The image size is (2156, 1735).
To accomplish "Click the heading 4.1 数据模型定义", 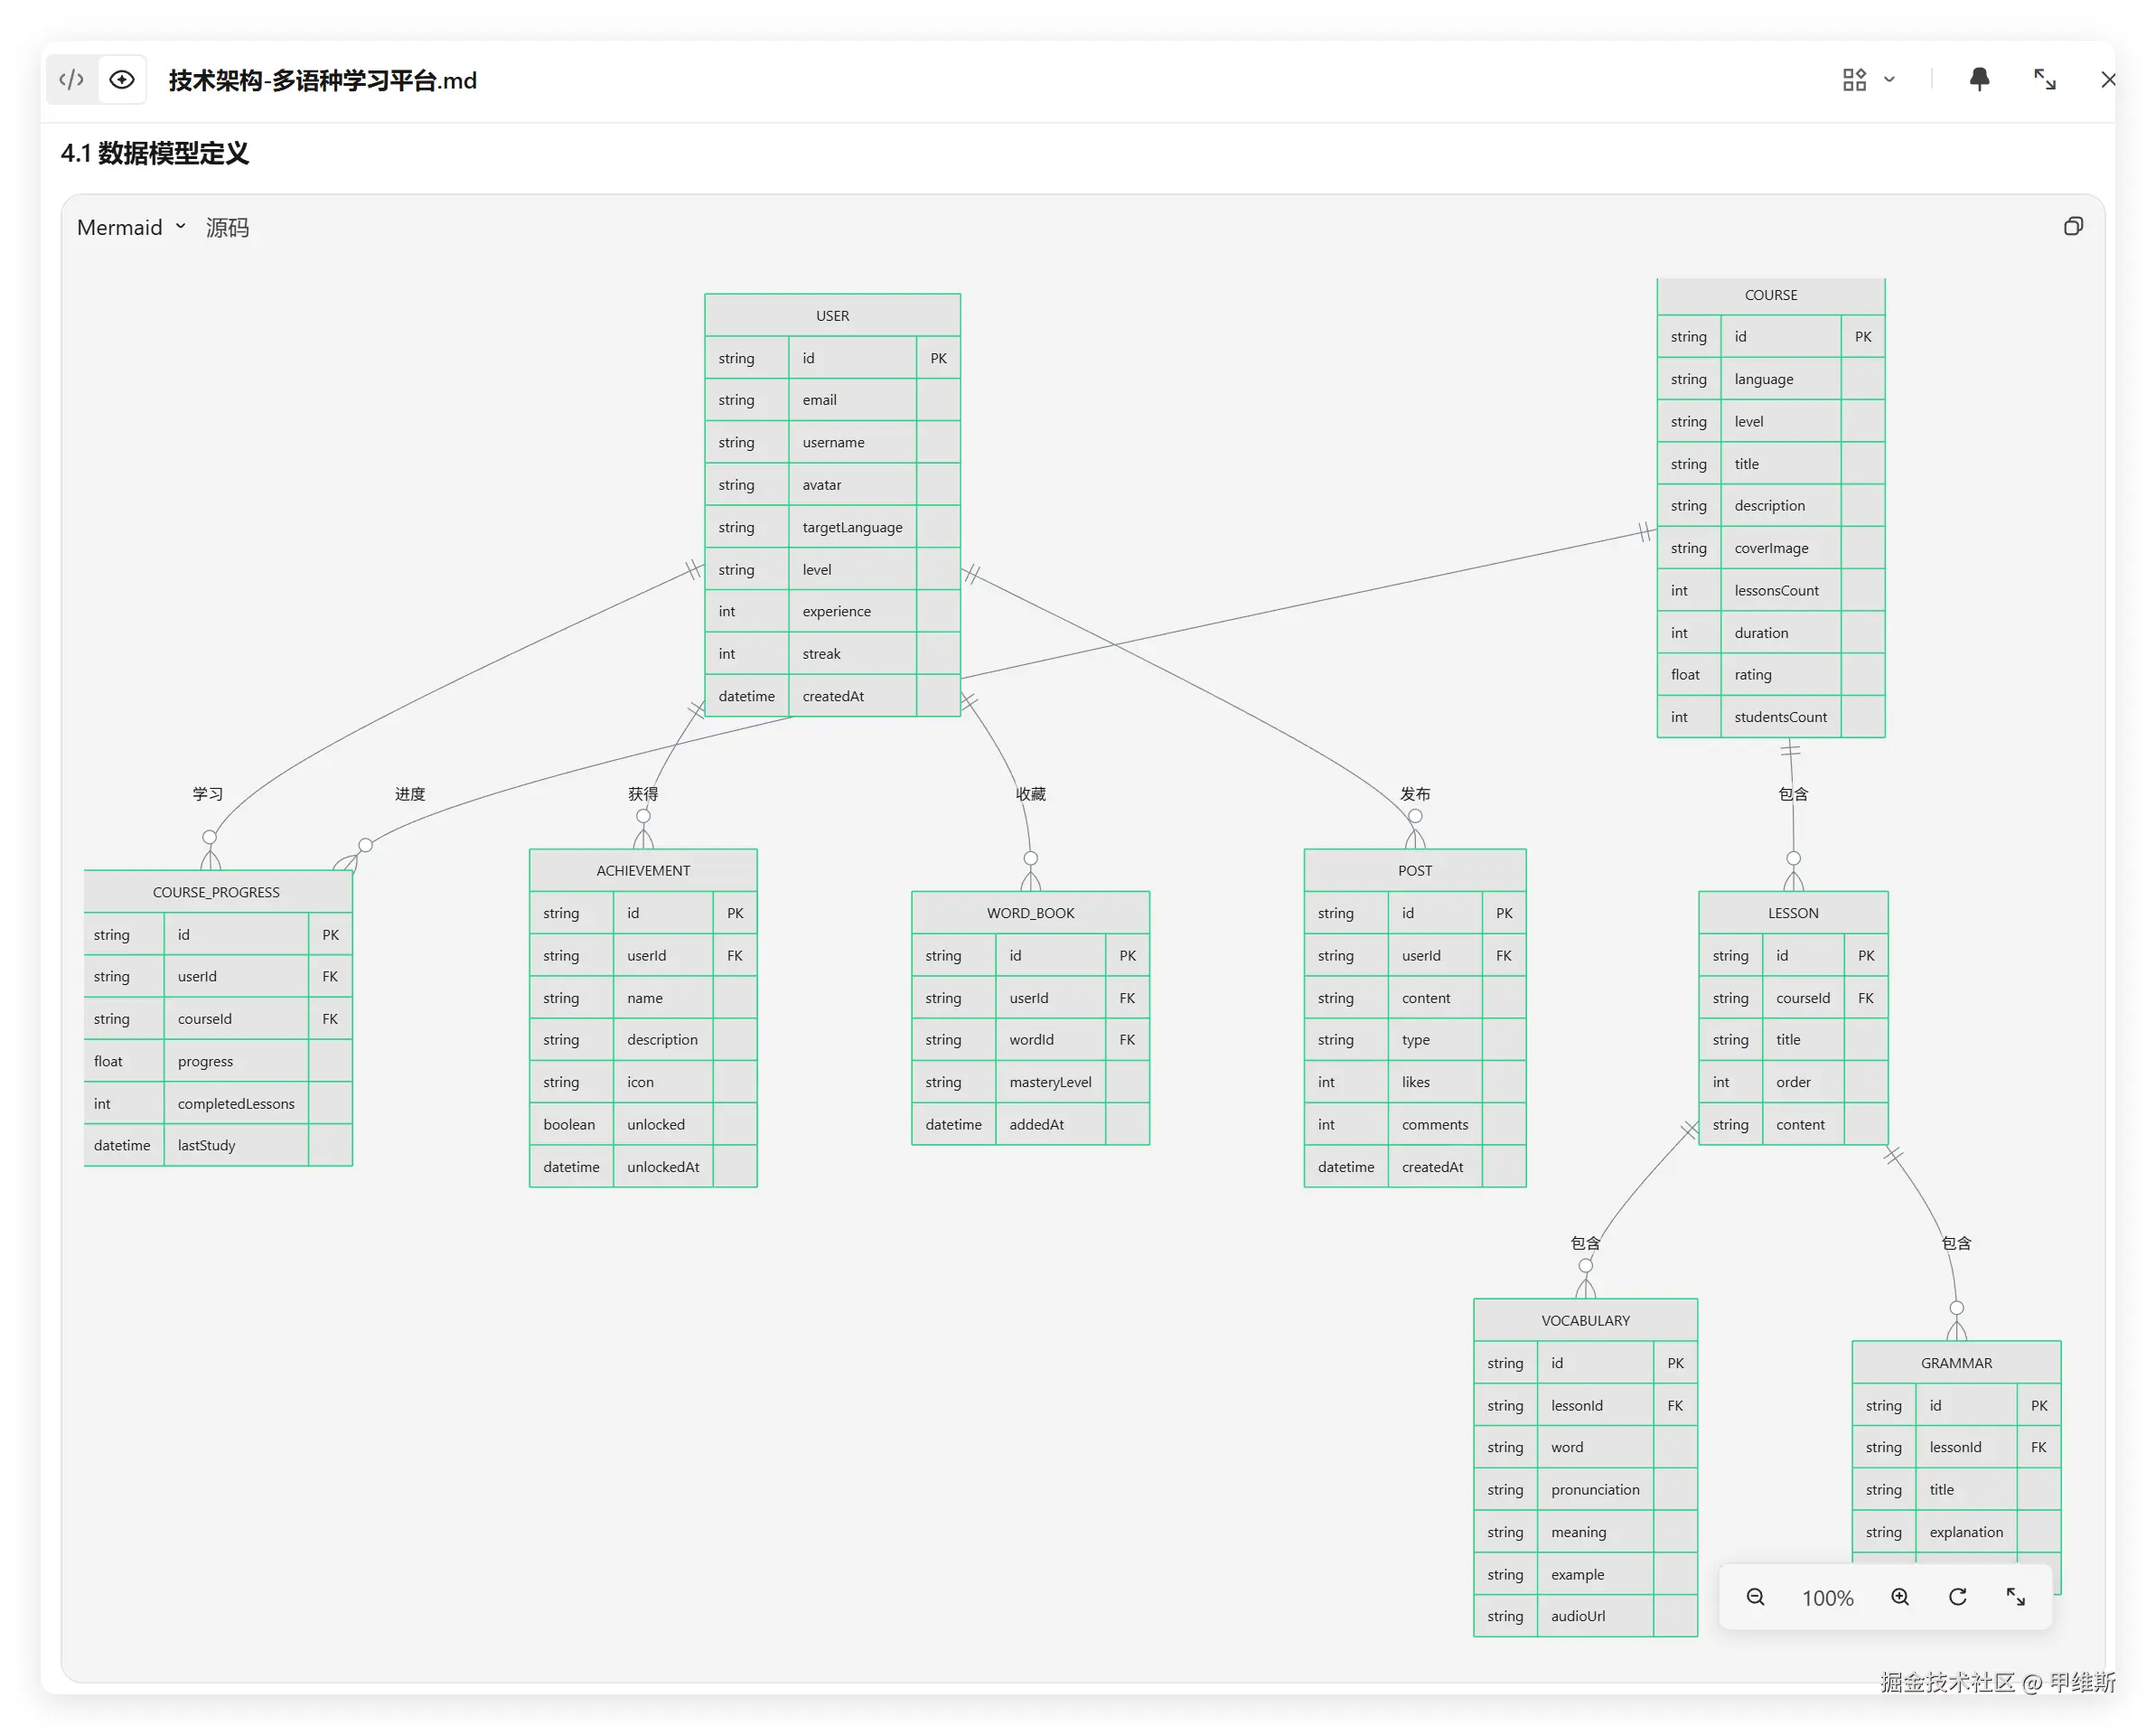I will [154, 153].
